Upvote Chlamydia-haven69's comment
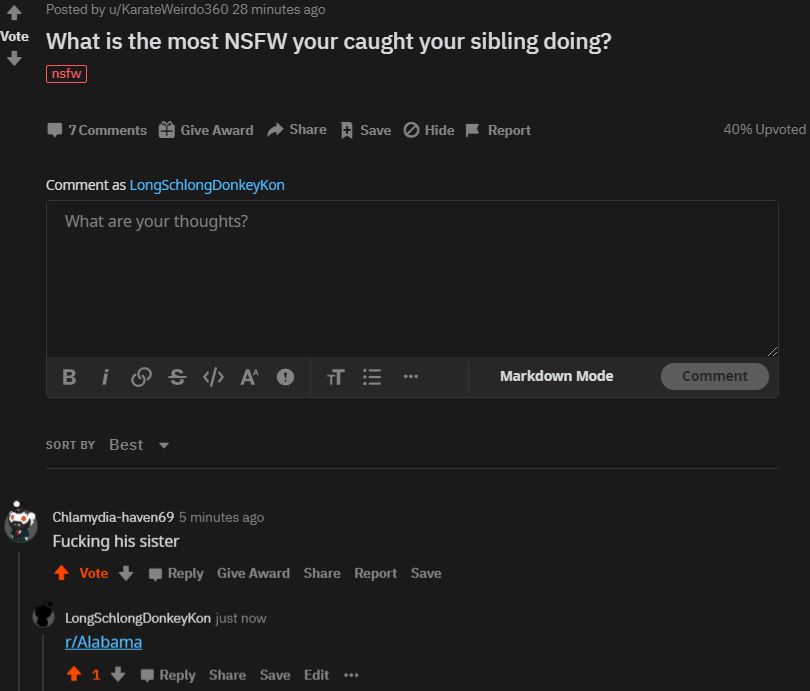 click(x=62, y=573)
